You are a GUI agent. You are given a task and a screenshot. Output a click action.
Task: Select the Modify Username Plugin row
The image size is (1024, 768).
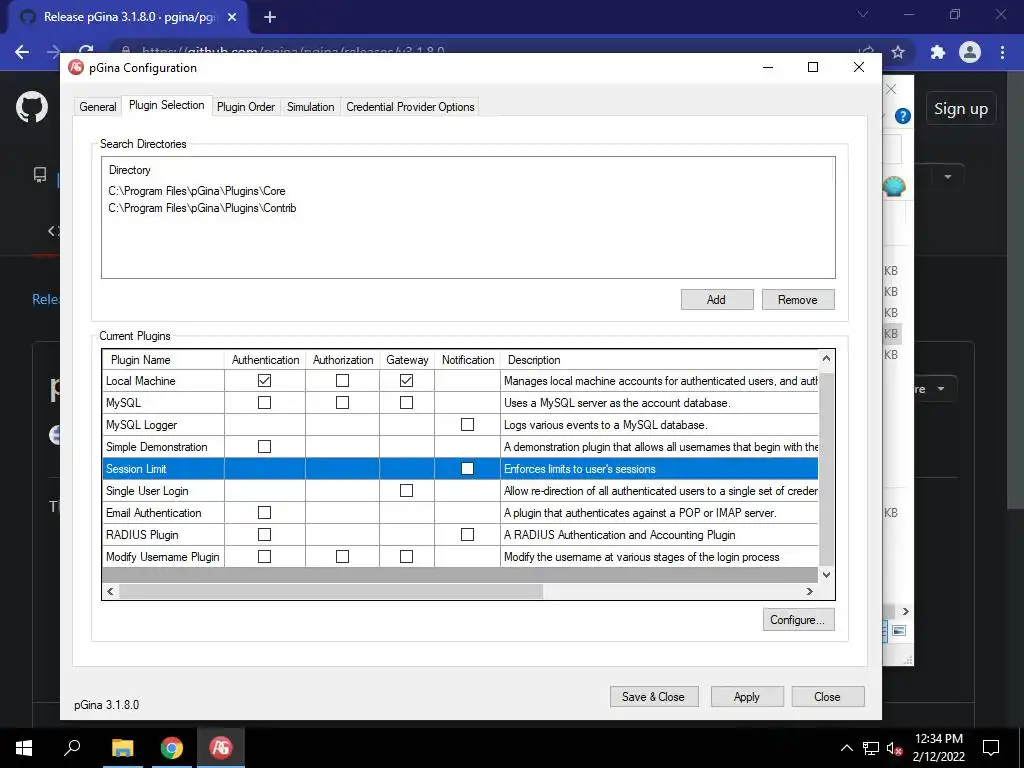pos(460,556)
